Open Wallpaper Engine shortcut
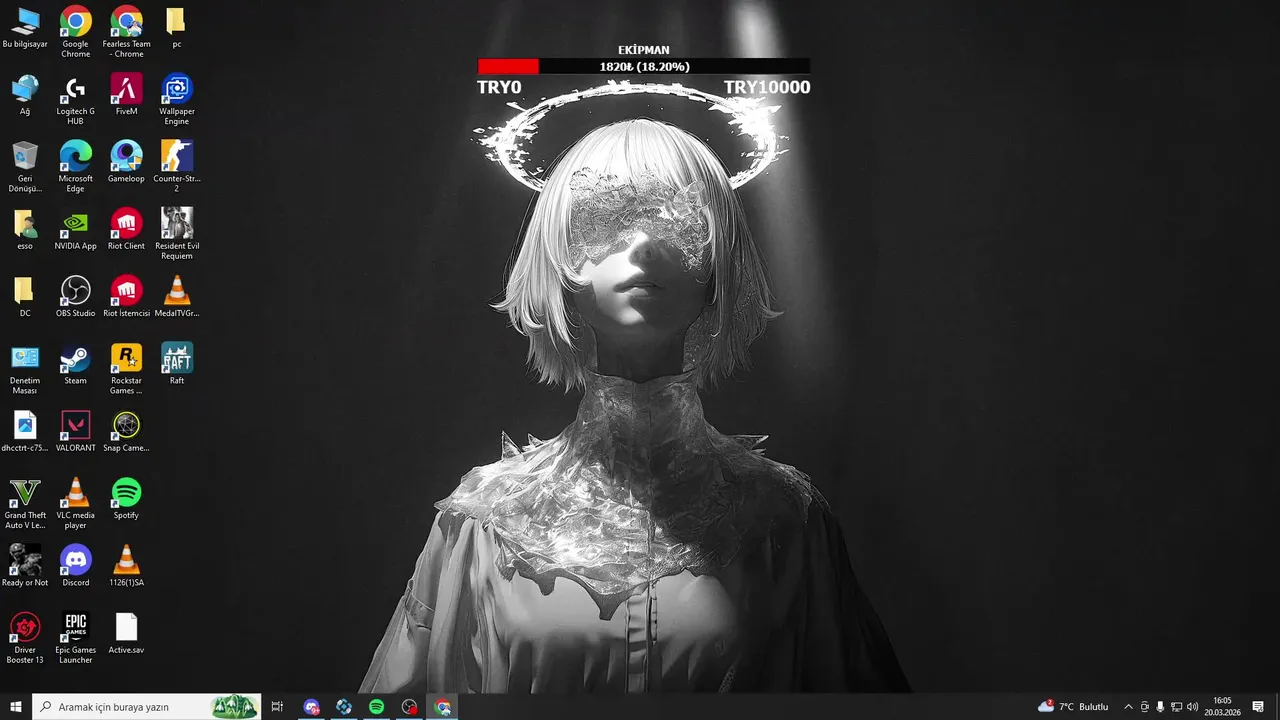 click(x=177, y=100)
